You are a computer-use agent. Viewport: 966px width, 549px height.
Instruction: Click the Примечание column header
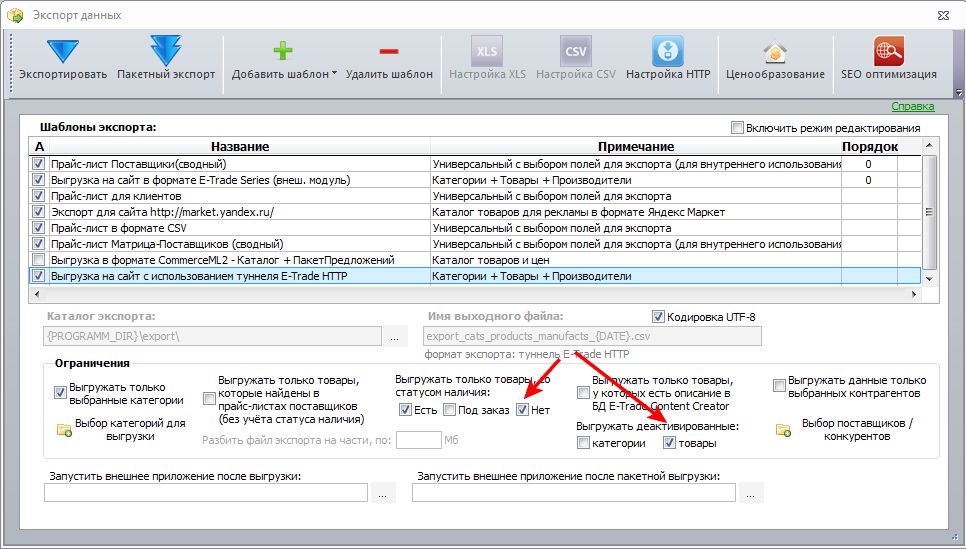(636, 147)
